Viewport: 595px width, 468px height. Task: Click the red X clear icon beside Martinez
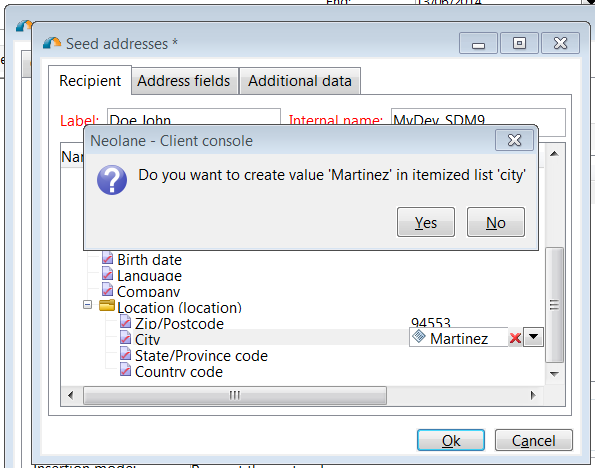pos(515,337)
